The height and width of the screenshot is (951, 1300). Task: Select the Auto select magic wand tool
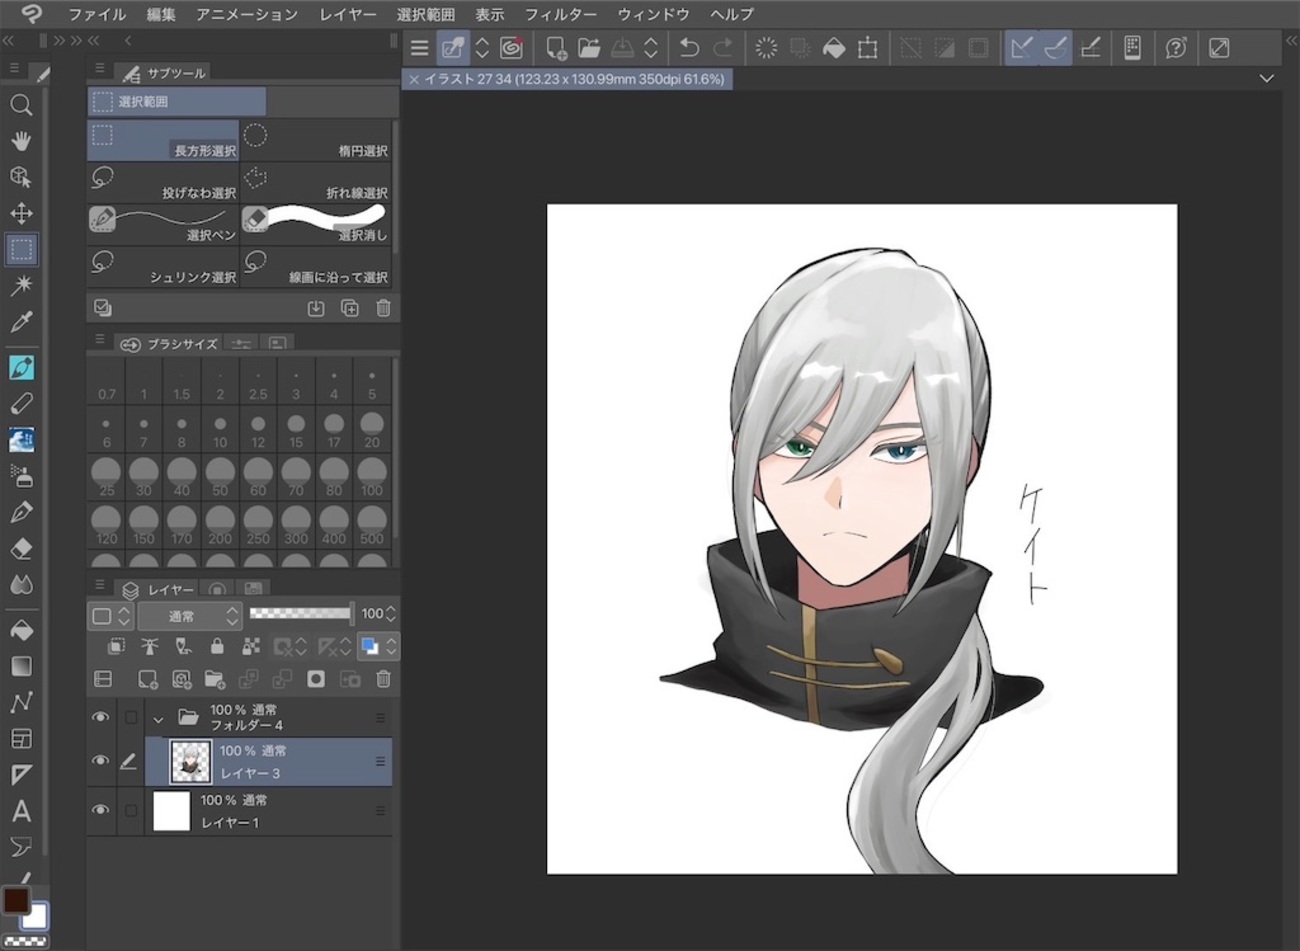[x=21, y=286]
